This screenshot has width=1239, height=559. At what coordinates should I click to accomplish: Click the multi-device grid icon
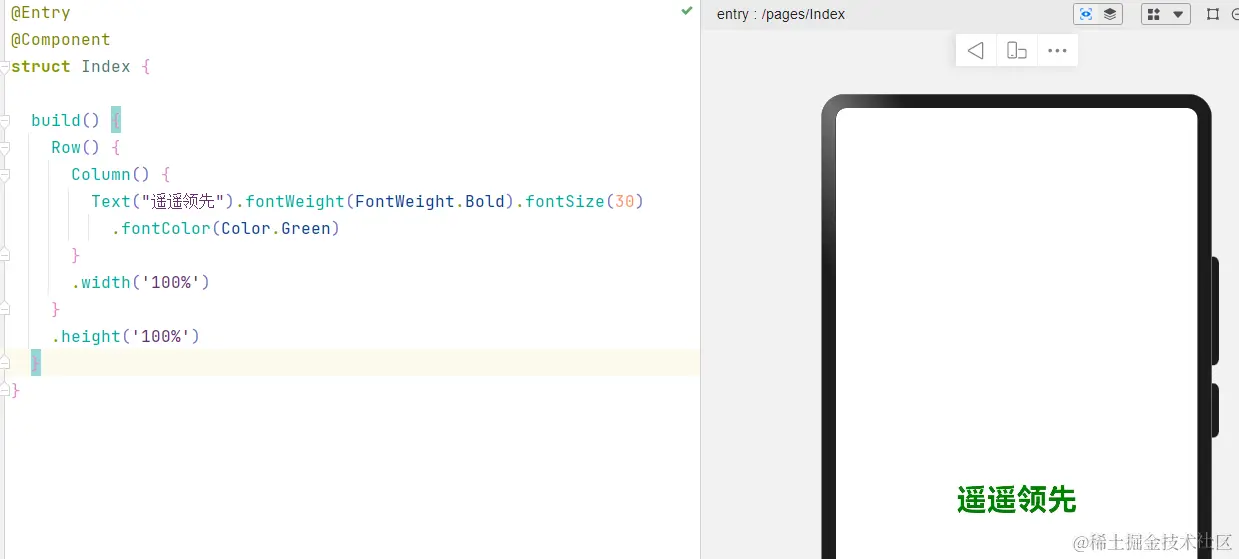[1154, 14]
